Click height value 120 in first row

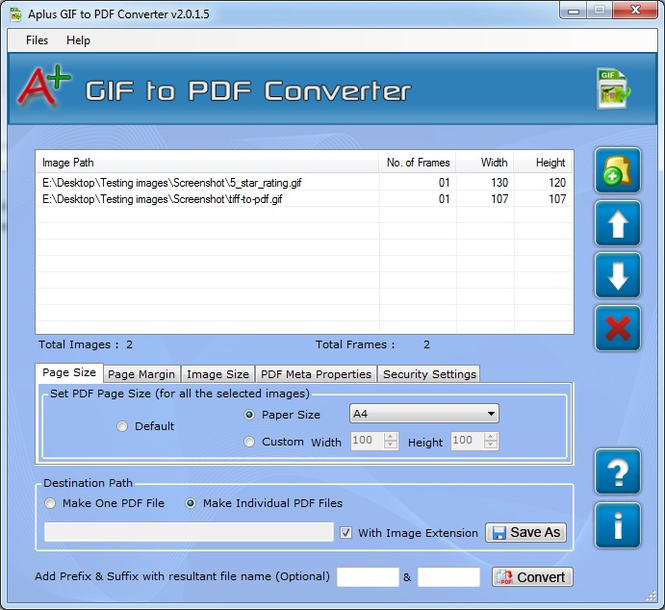pyautogui.click(x=557, y=182)
